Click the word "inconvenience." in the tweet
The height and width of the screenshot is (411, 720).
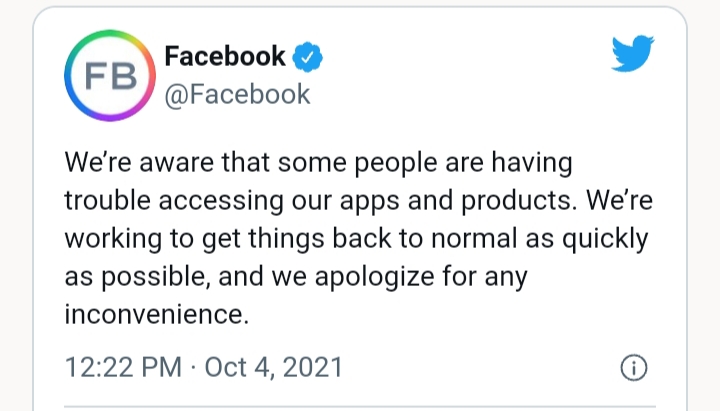(155, 313)
